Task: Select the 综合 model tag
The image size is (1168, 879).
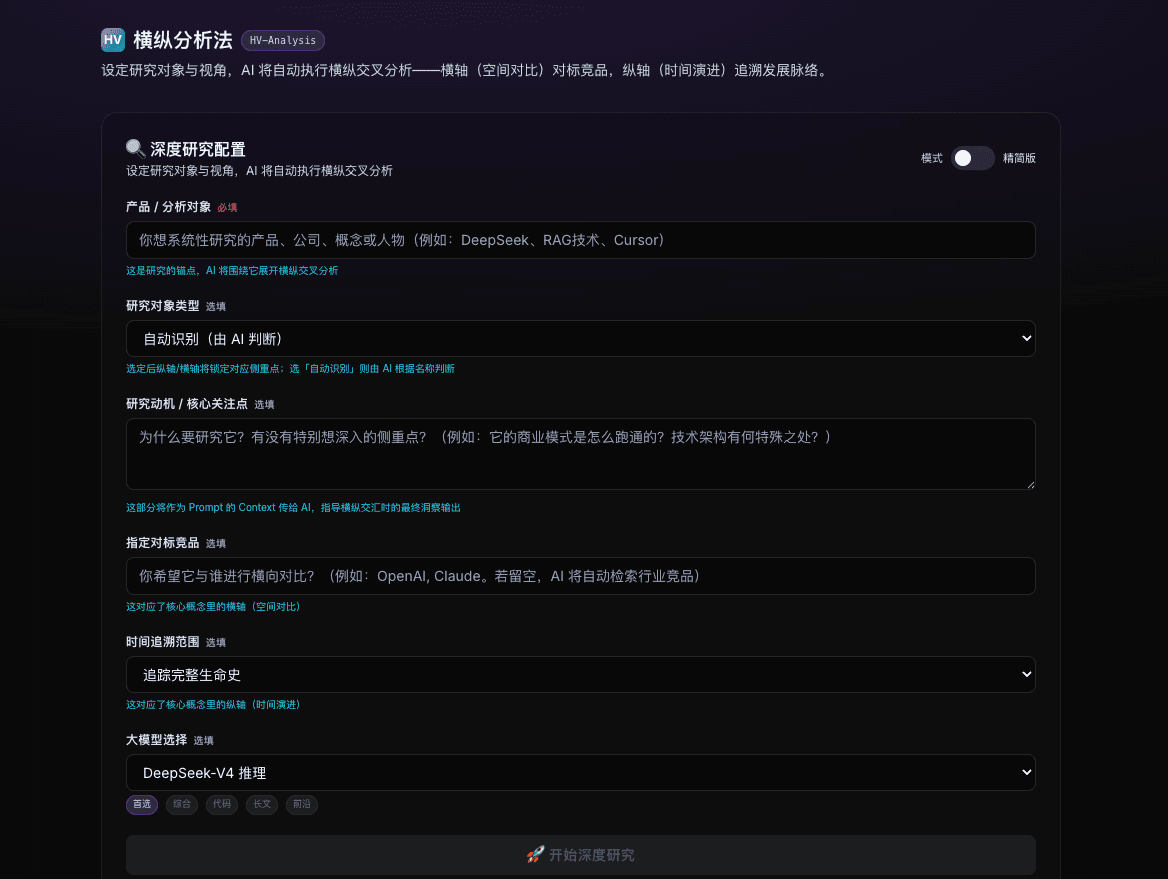Action: click(182, 805)
